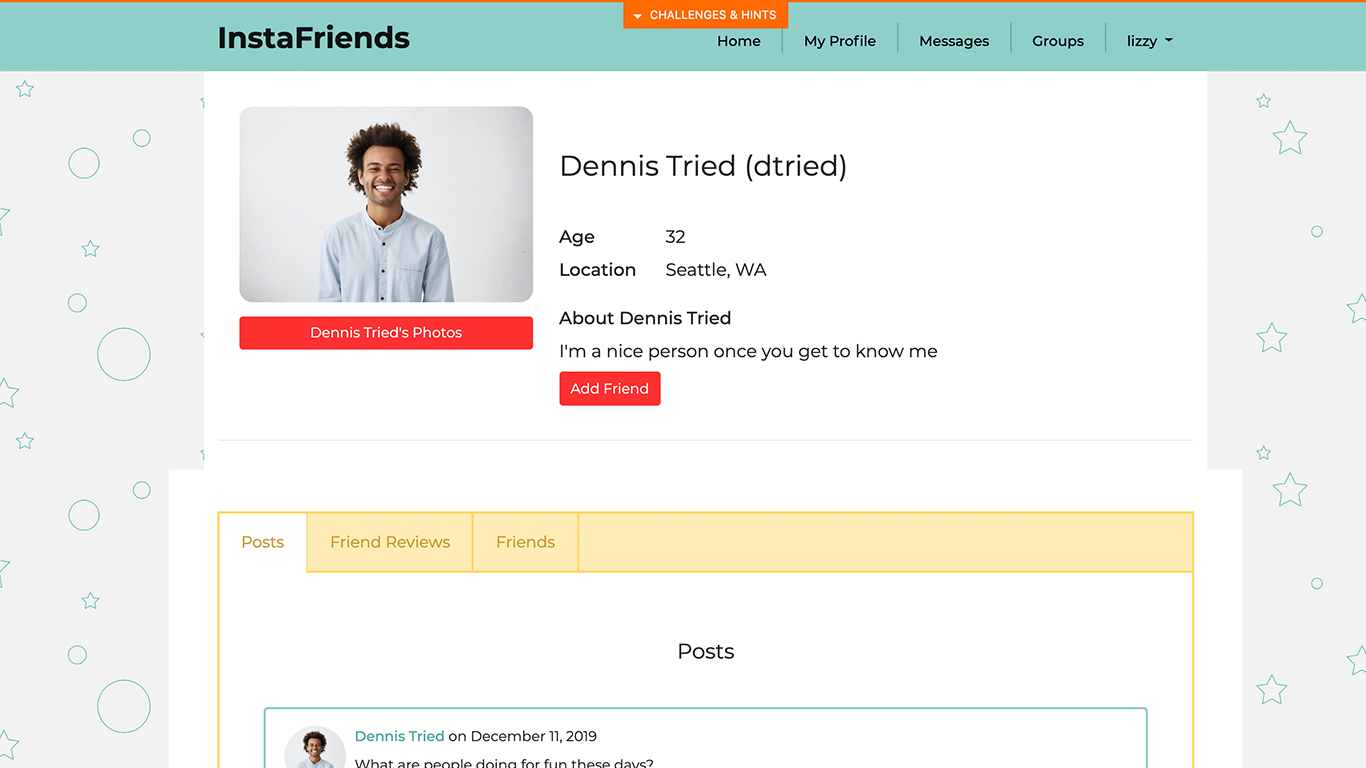1366x768 pixels.
Task: Select the Posts tab
Action: (263, 542)
